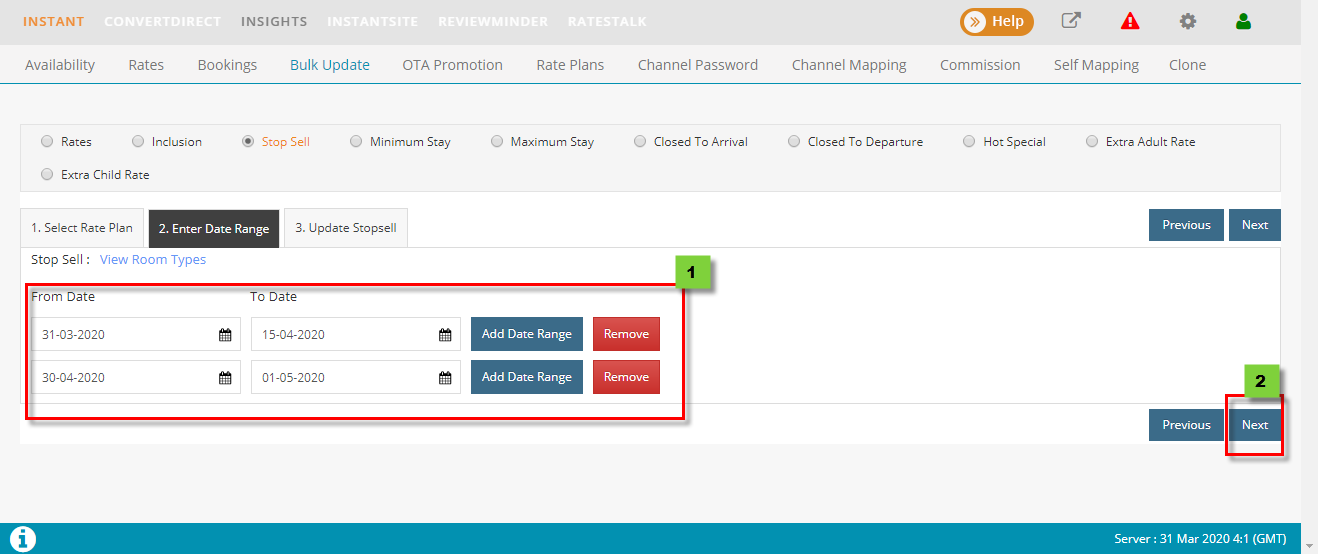Remove the second date range row
Viewport: 1318px width, 554px height.
tap(626, 377)
